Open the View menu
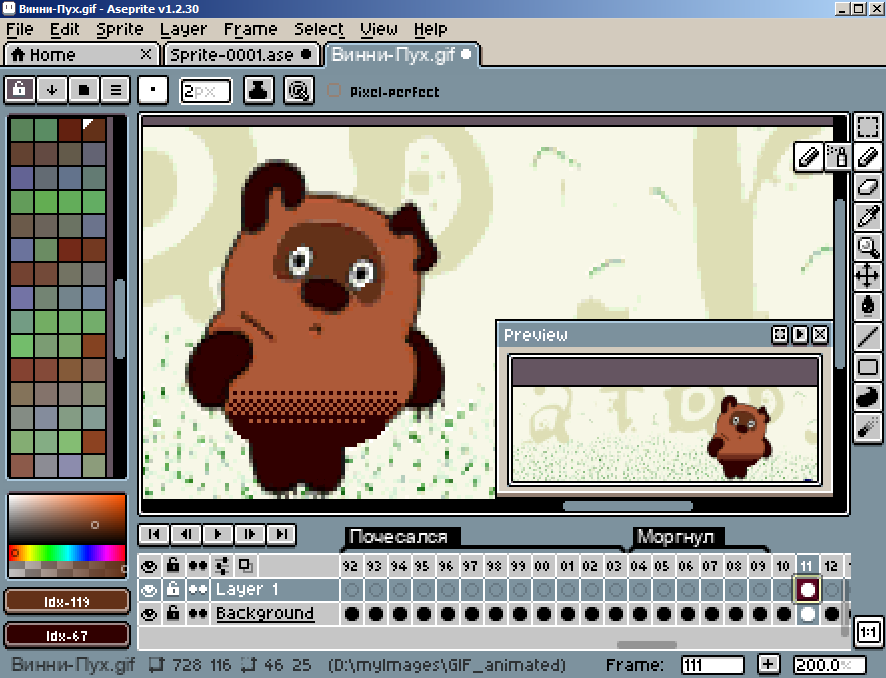Viewport: 886px width, 678px height. click(379, 29)
